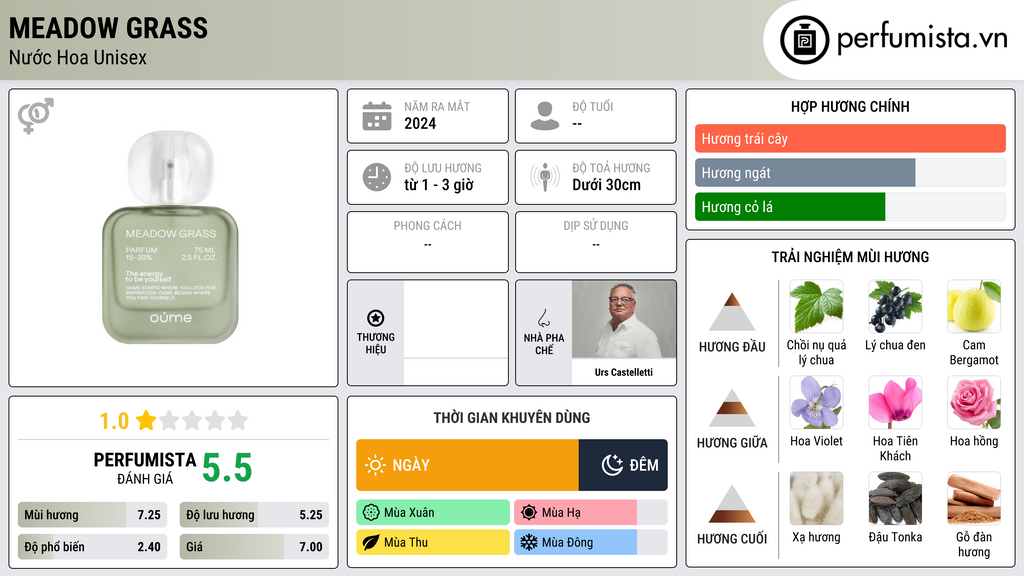Click the MEADOW GRASS title heading
The height and width of the screenshot is (576, 1024).
(x=108, y=28)
